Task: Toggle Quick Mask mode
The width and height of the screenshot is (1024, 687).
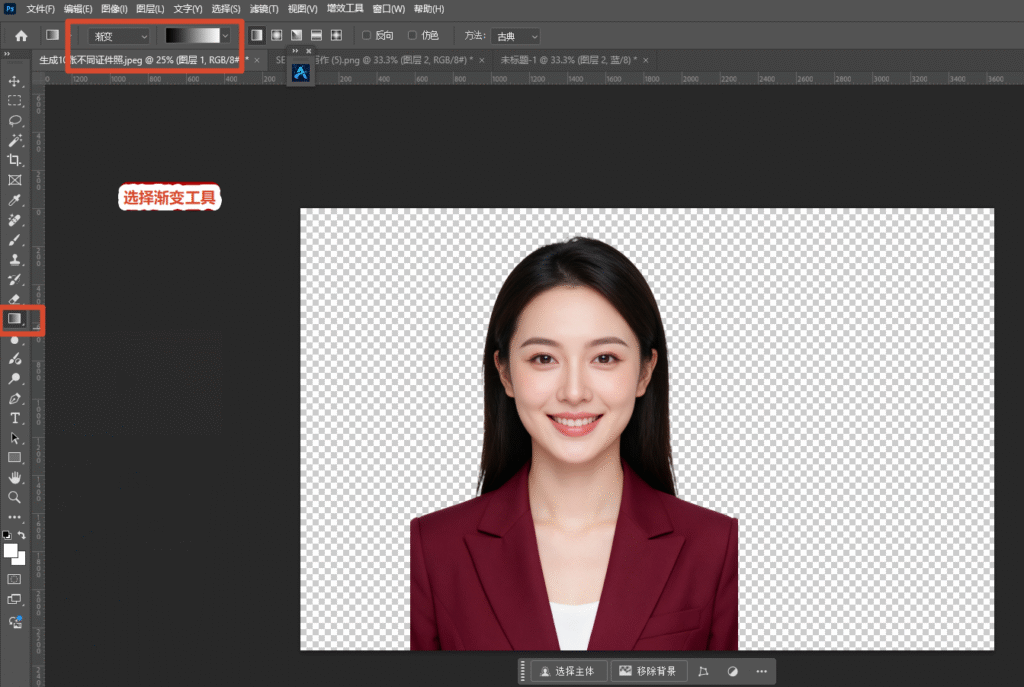Action: (x=14, y=579)
